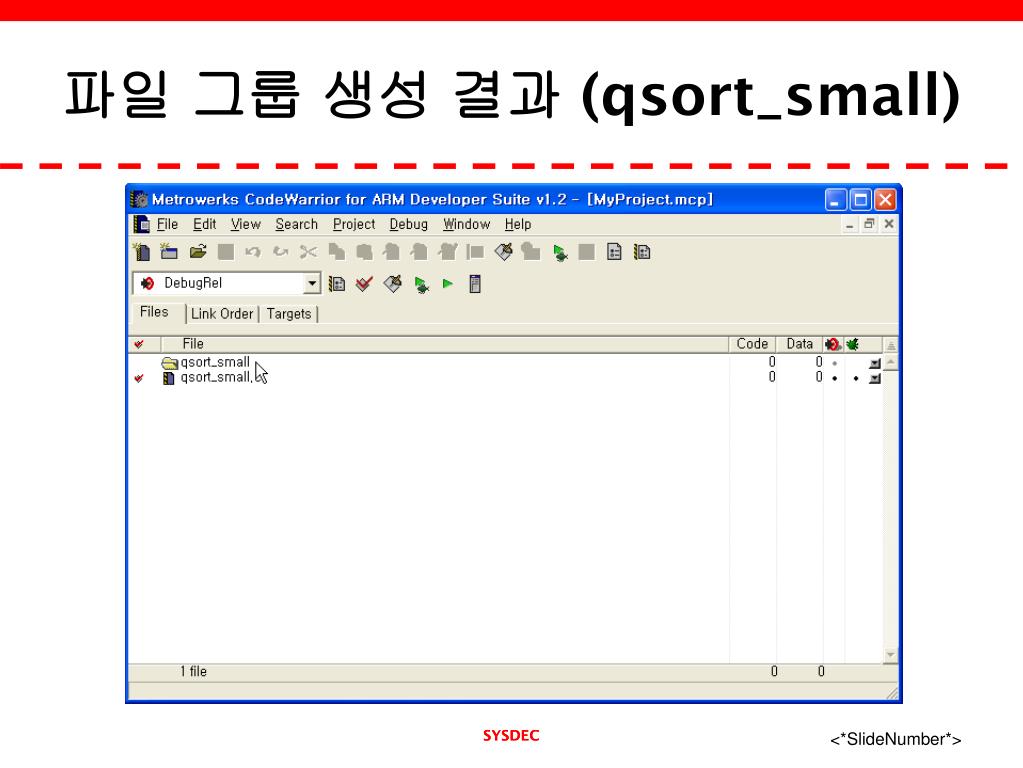Click the red checkmark Synchronize Modification Dates icon

click(x=364, y=284)
